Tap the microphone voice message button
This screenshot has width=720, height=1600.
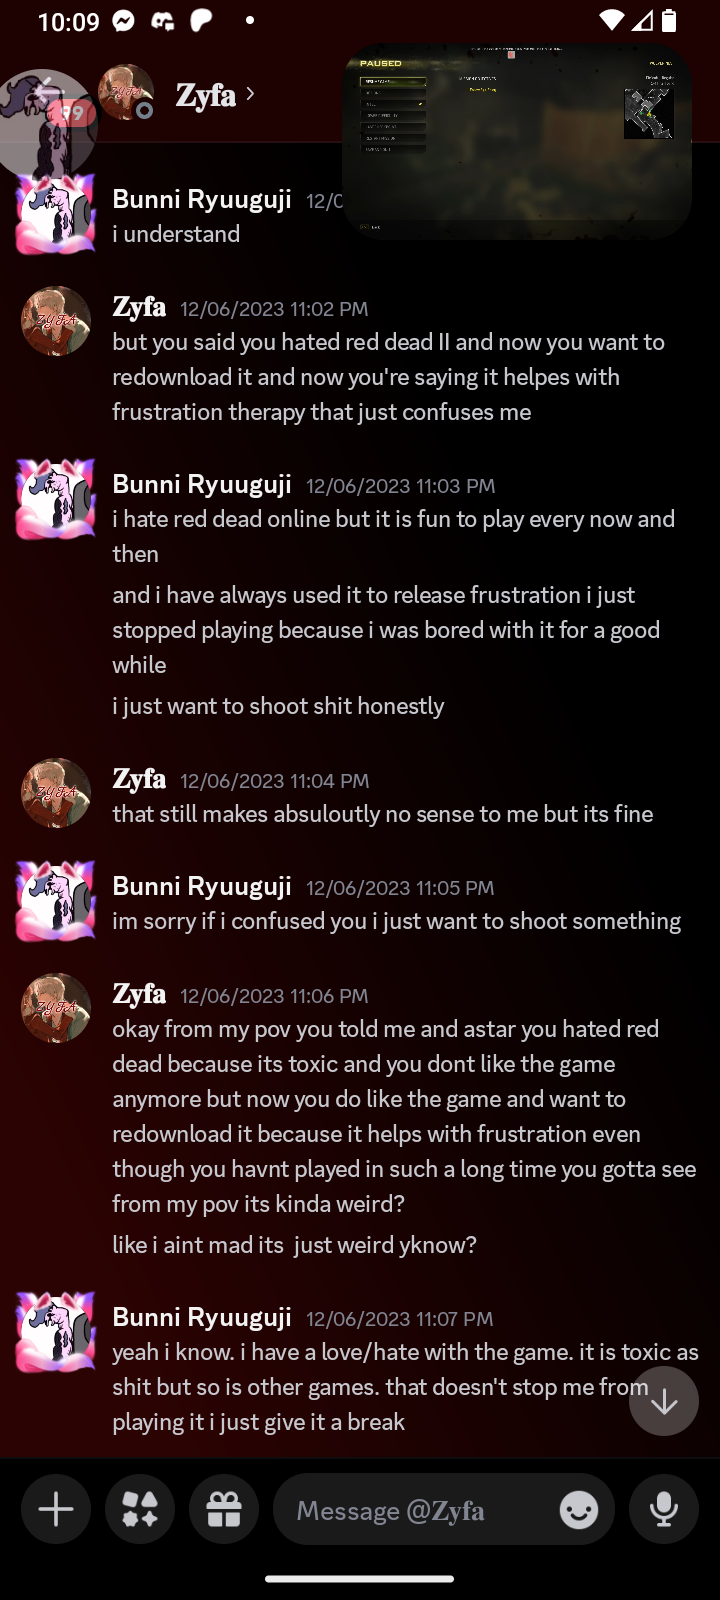click(x=664, y=1509)
